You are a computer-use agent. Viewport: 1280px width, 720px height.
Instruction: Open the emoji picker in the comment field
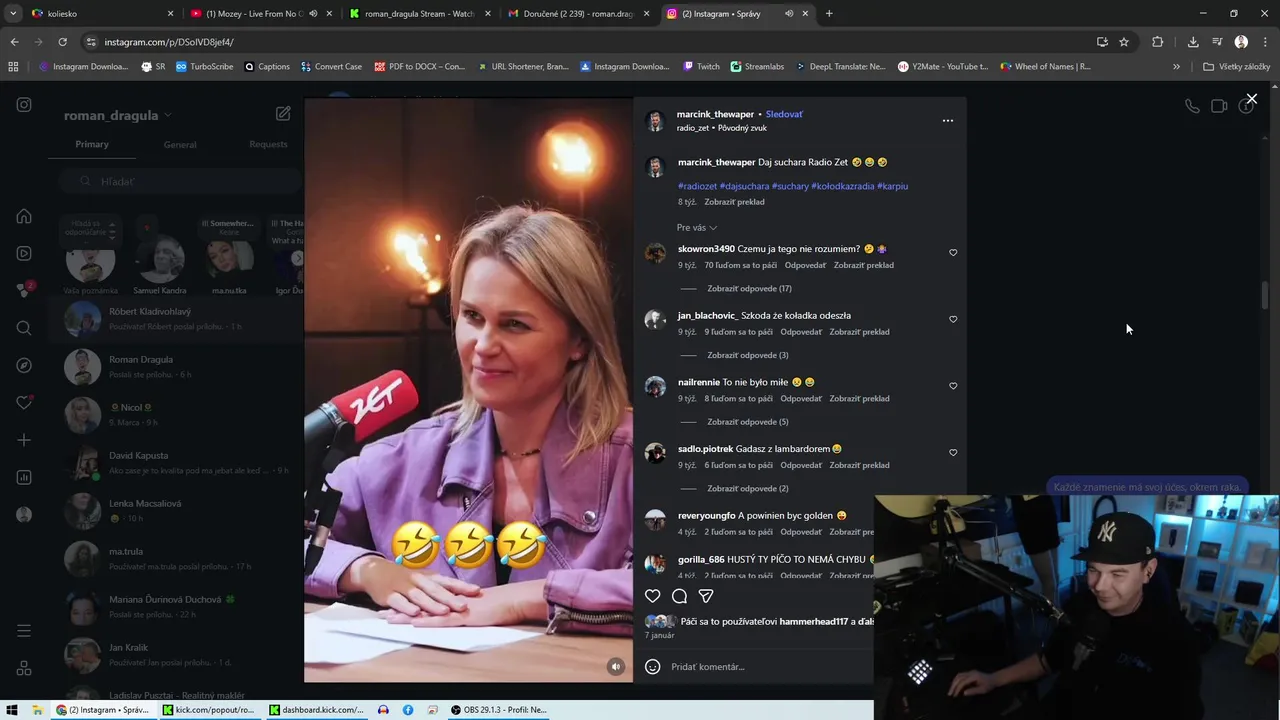pos(652,667)
